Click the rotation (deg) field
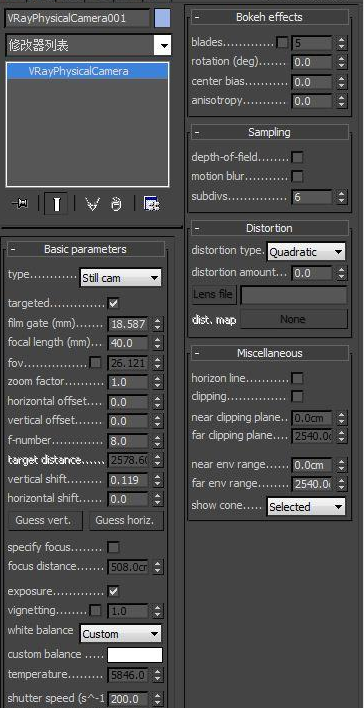This screenshot has width=364, height=708. (312, 62)
